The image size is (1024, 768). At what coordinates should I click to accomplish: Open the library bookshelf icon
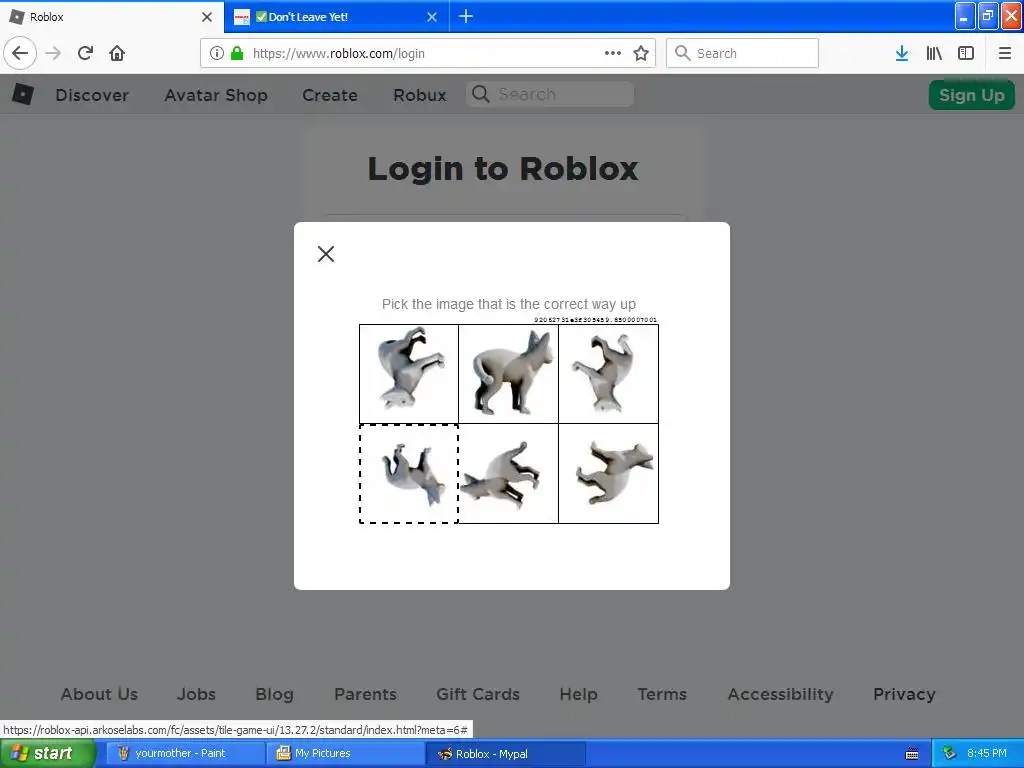(x=934, y=53)
